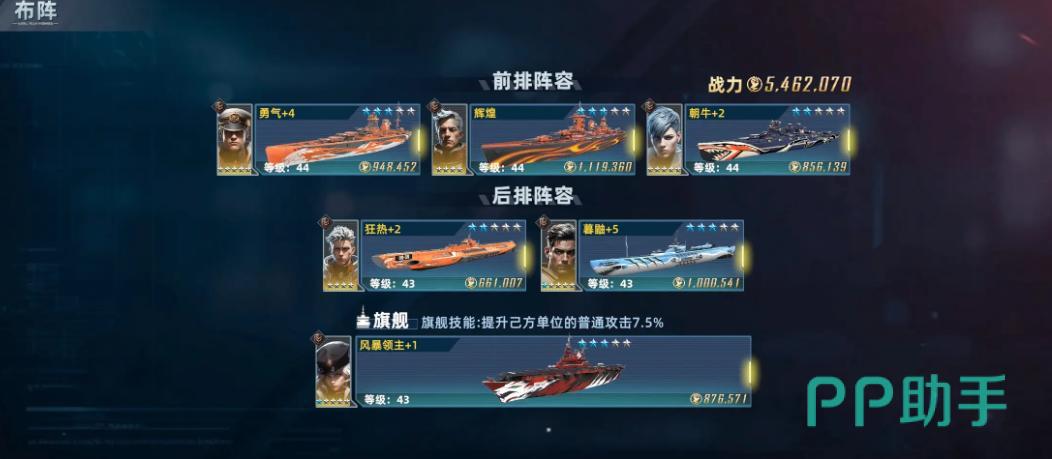Select the 暮融+5 commander portrait
This screenshot has width=1052, height=459.
coord(558,256)
